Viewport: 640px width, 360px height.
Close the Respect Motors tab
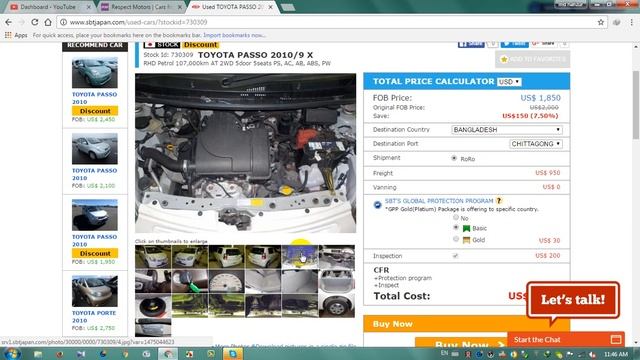coord(179,7)
